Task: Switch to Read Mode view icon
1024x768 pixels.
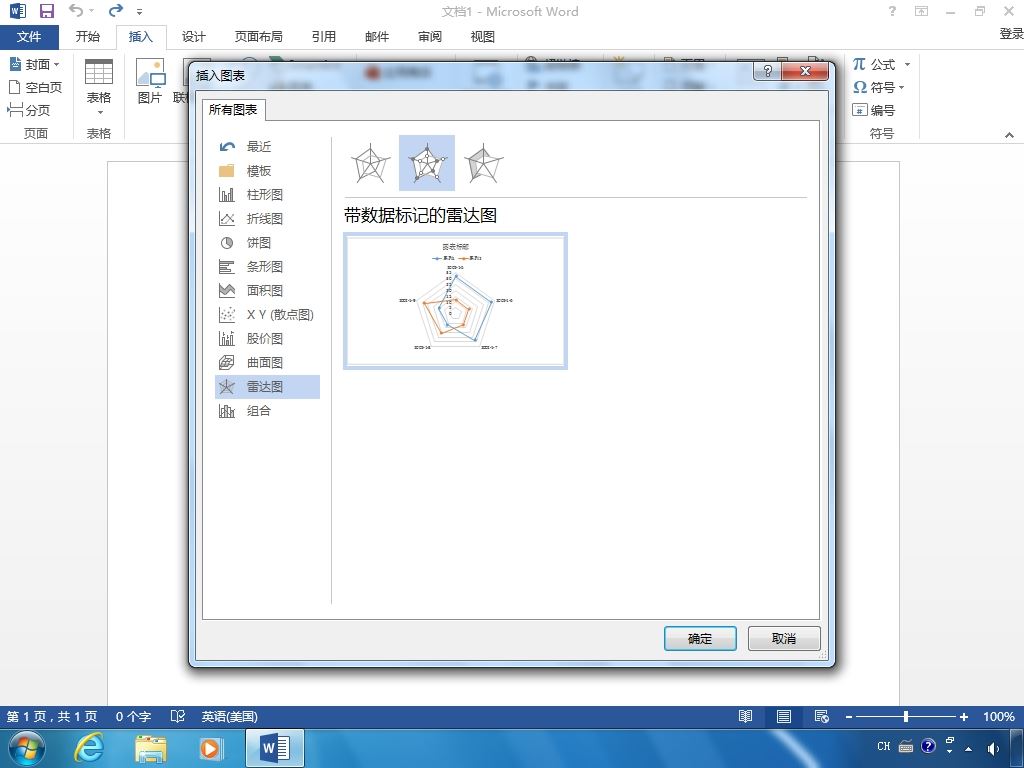Action: [x=745, y=716]
